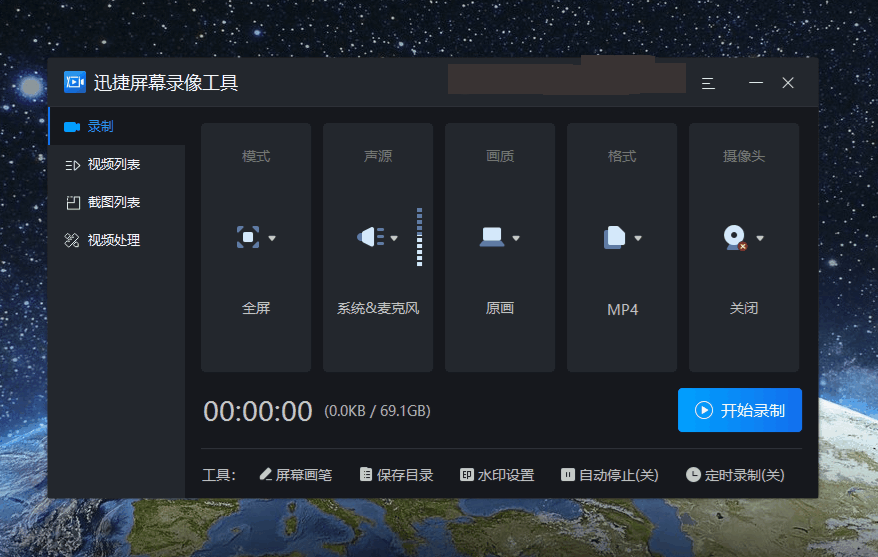Minimize the recorder window
Viewport: 878px width, 557px height.
(x=756, y=83)
